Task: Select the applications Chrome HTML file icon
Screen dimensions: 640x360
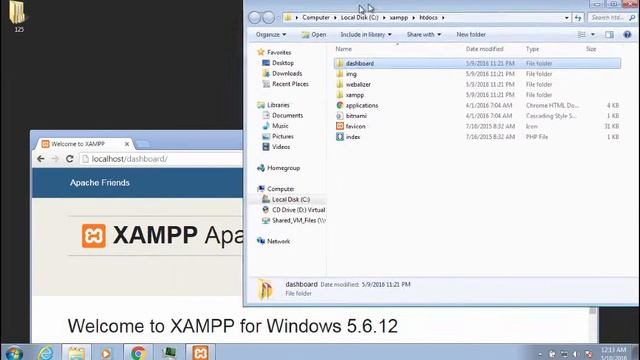Action: pos(340,105)
